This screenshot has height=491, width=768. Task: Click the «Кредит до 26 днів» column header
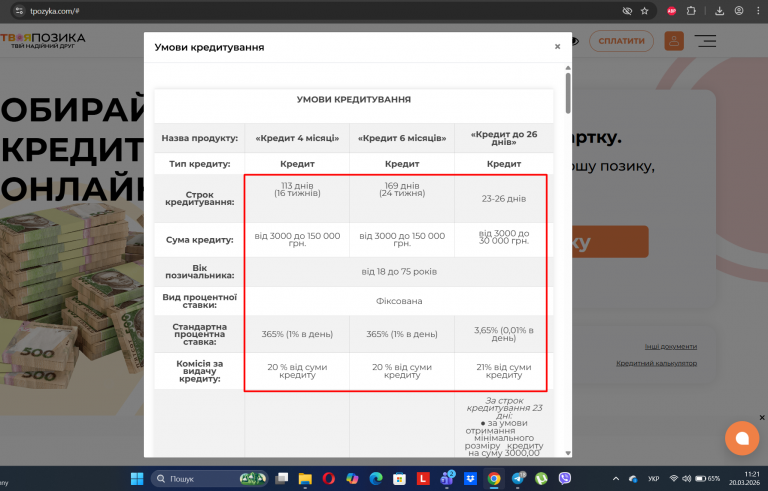point(504,138)
